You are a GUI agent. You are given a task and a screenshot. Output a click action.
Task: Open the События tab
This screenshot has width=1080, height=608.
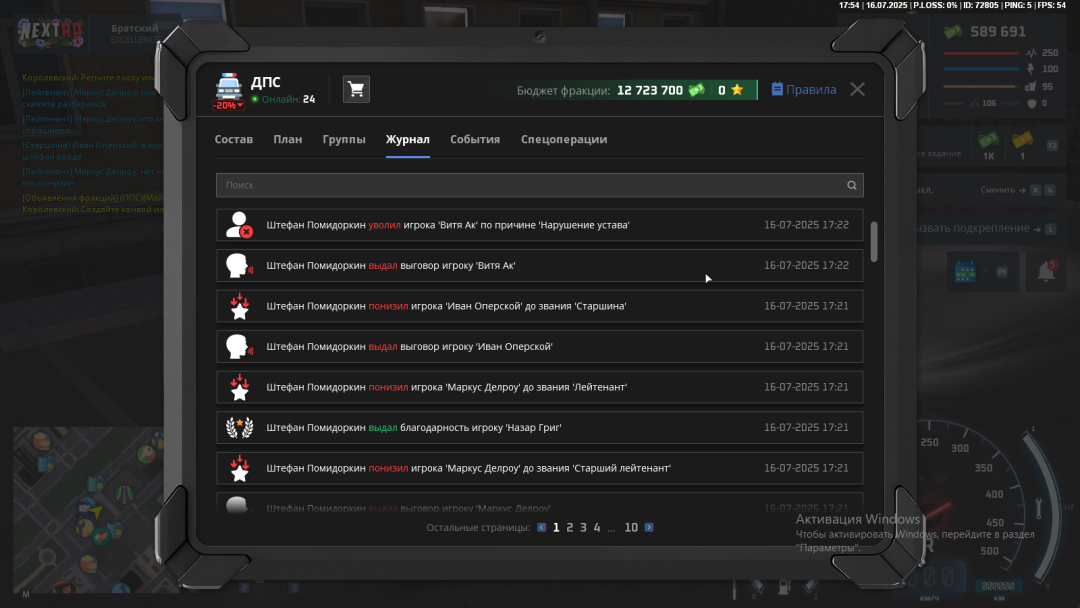pyautogui.click(x=475, y=139)
